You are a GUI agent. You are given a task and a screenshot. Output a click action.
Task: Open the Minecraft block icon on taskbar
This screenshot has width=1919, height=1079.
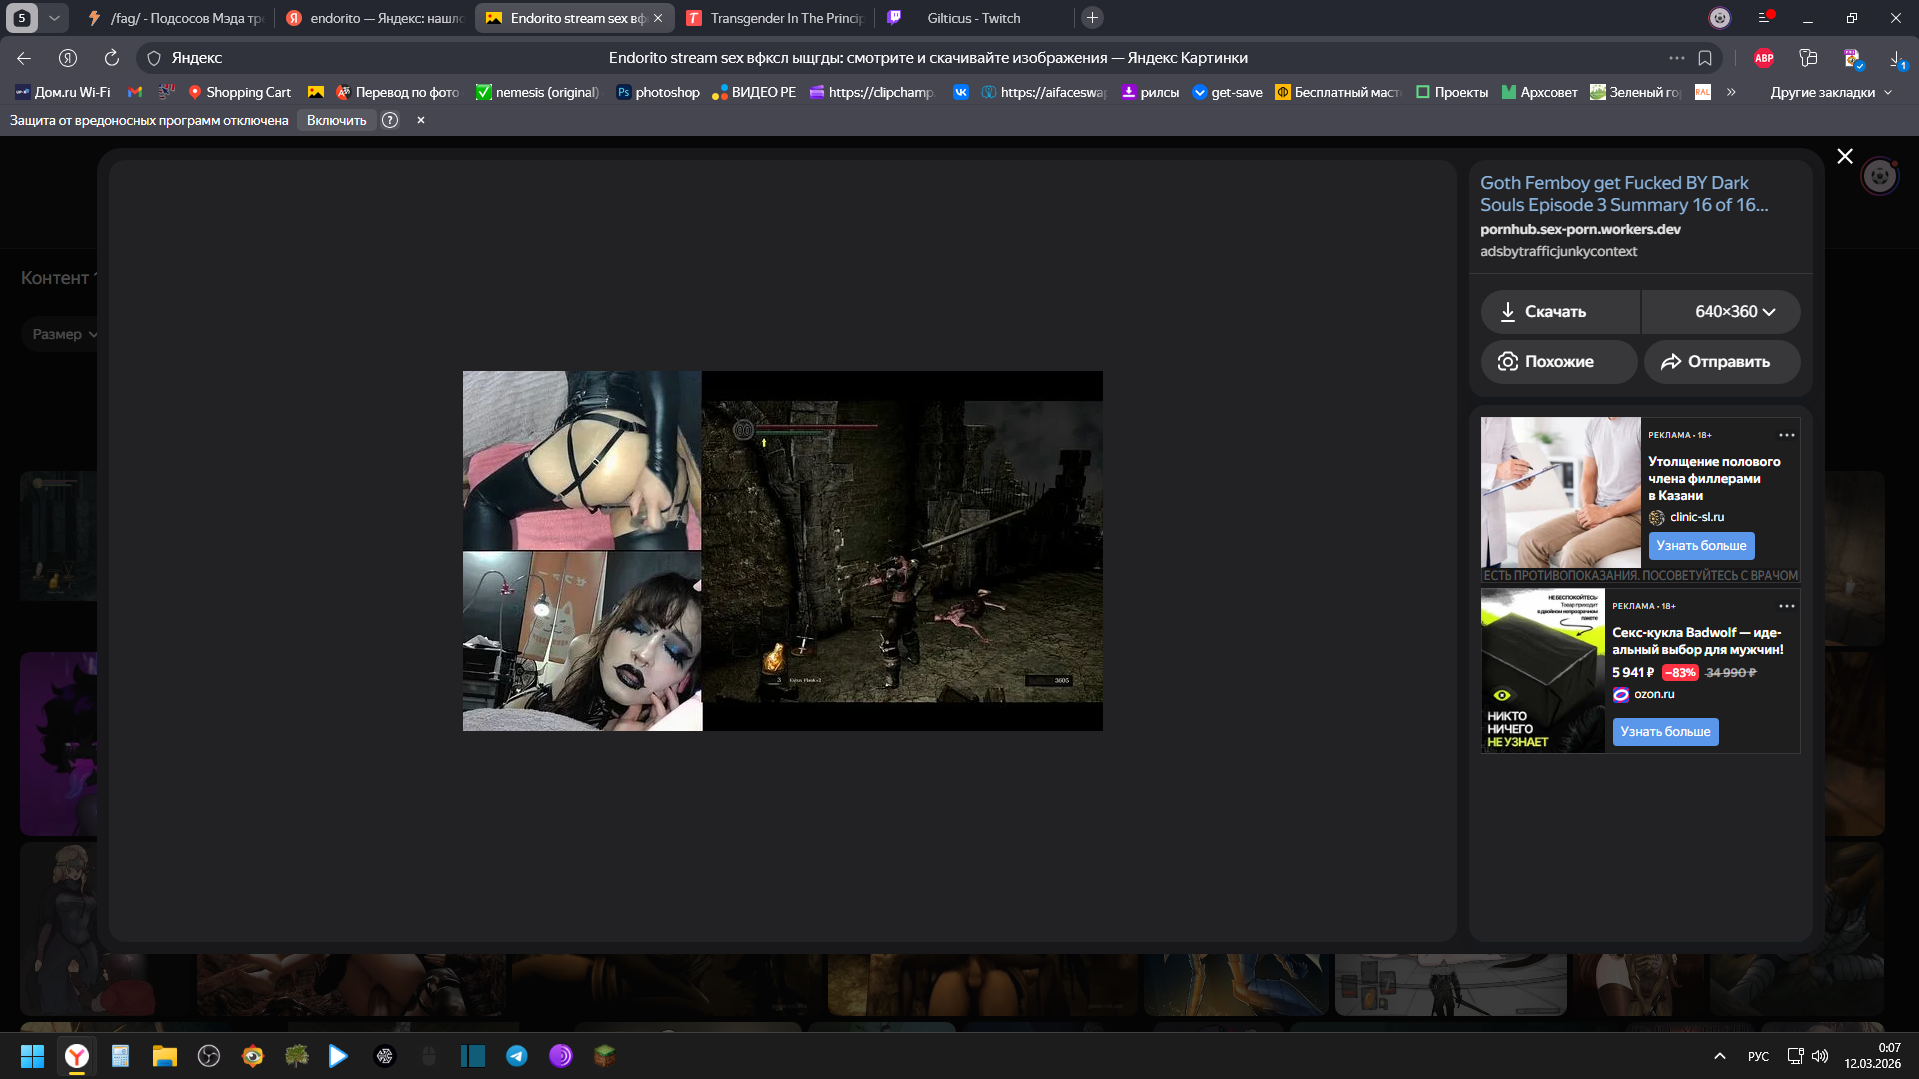pos(604,1056)
